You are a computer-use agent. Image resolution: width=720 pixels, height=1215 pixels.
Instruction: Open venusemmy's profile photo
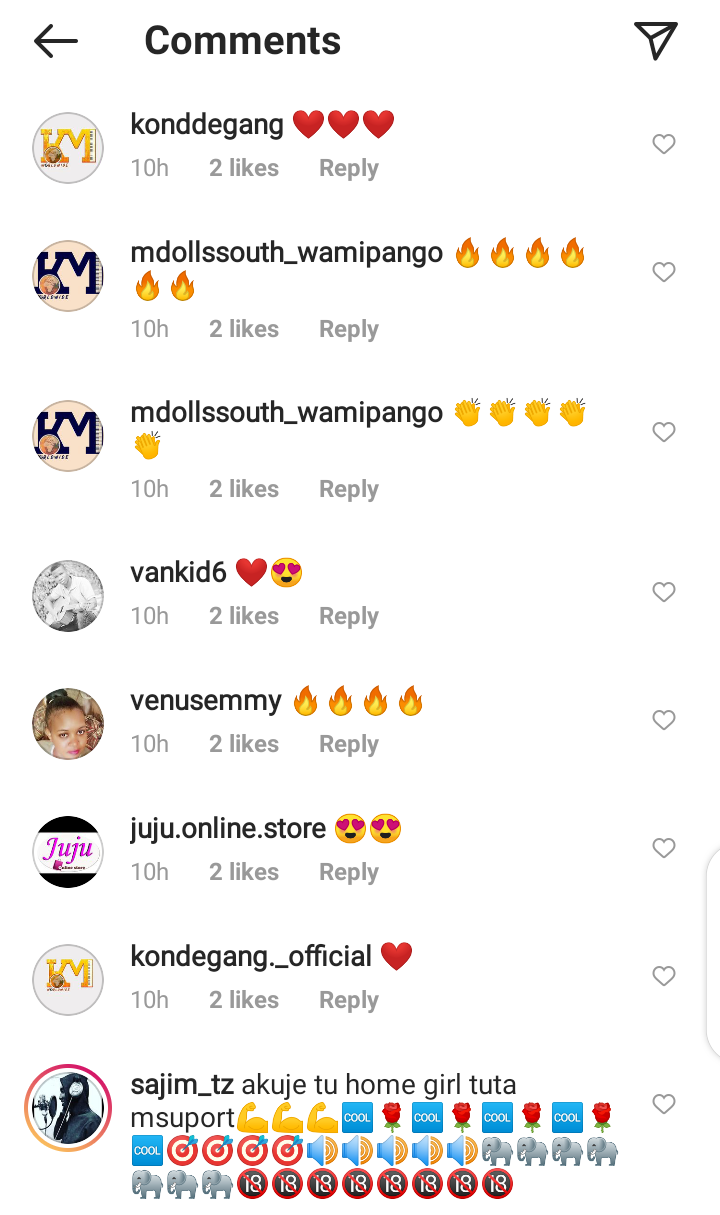point(68,724)
